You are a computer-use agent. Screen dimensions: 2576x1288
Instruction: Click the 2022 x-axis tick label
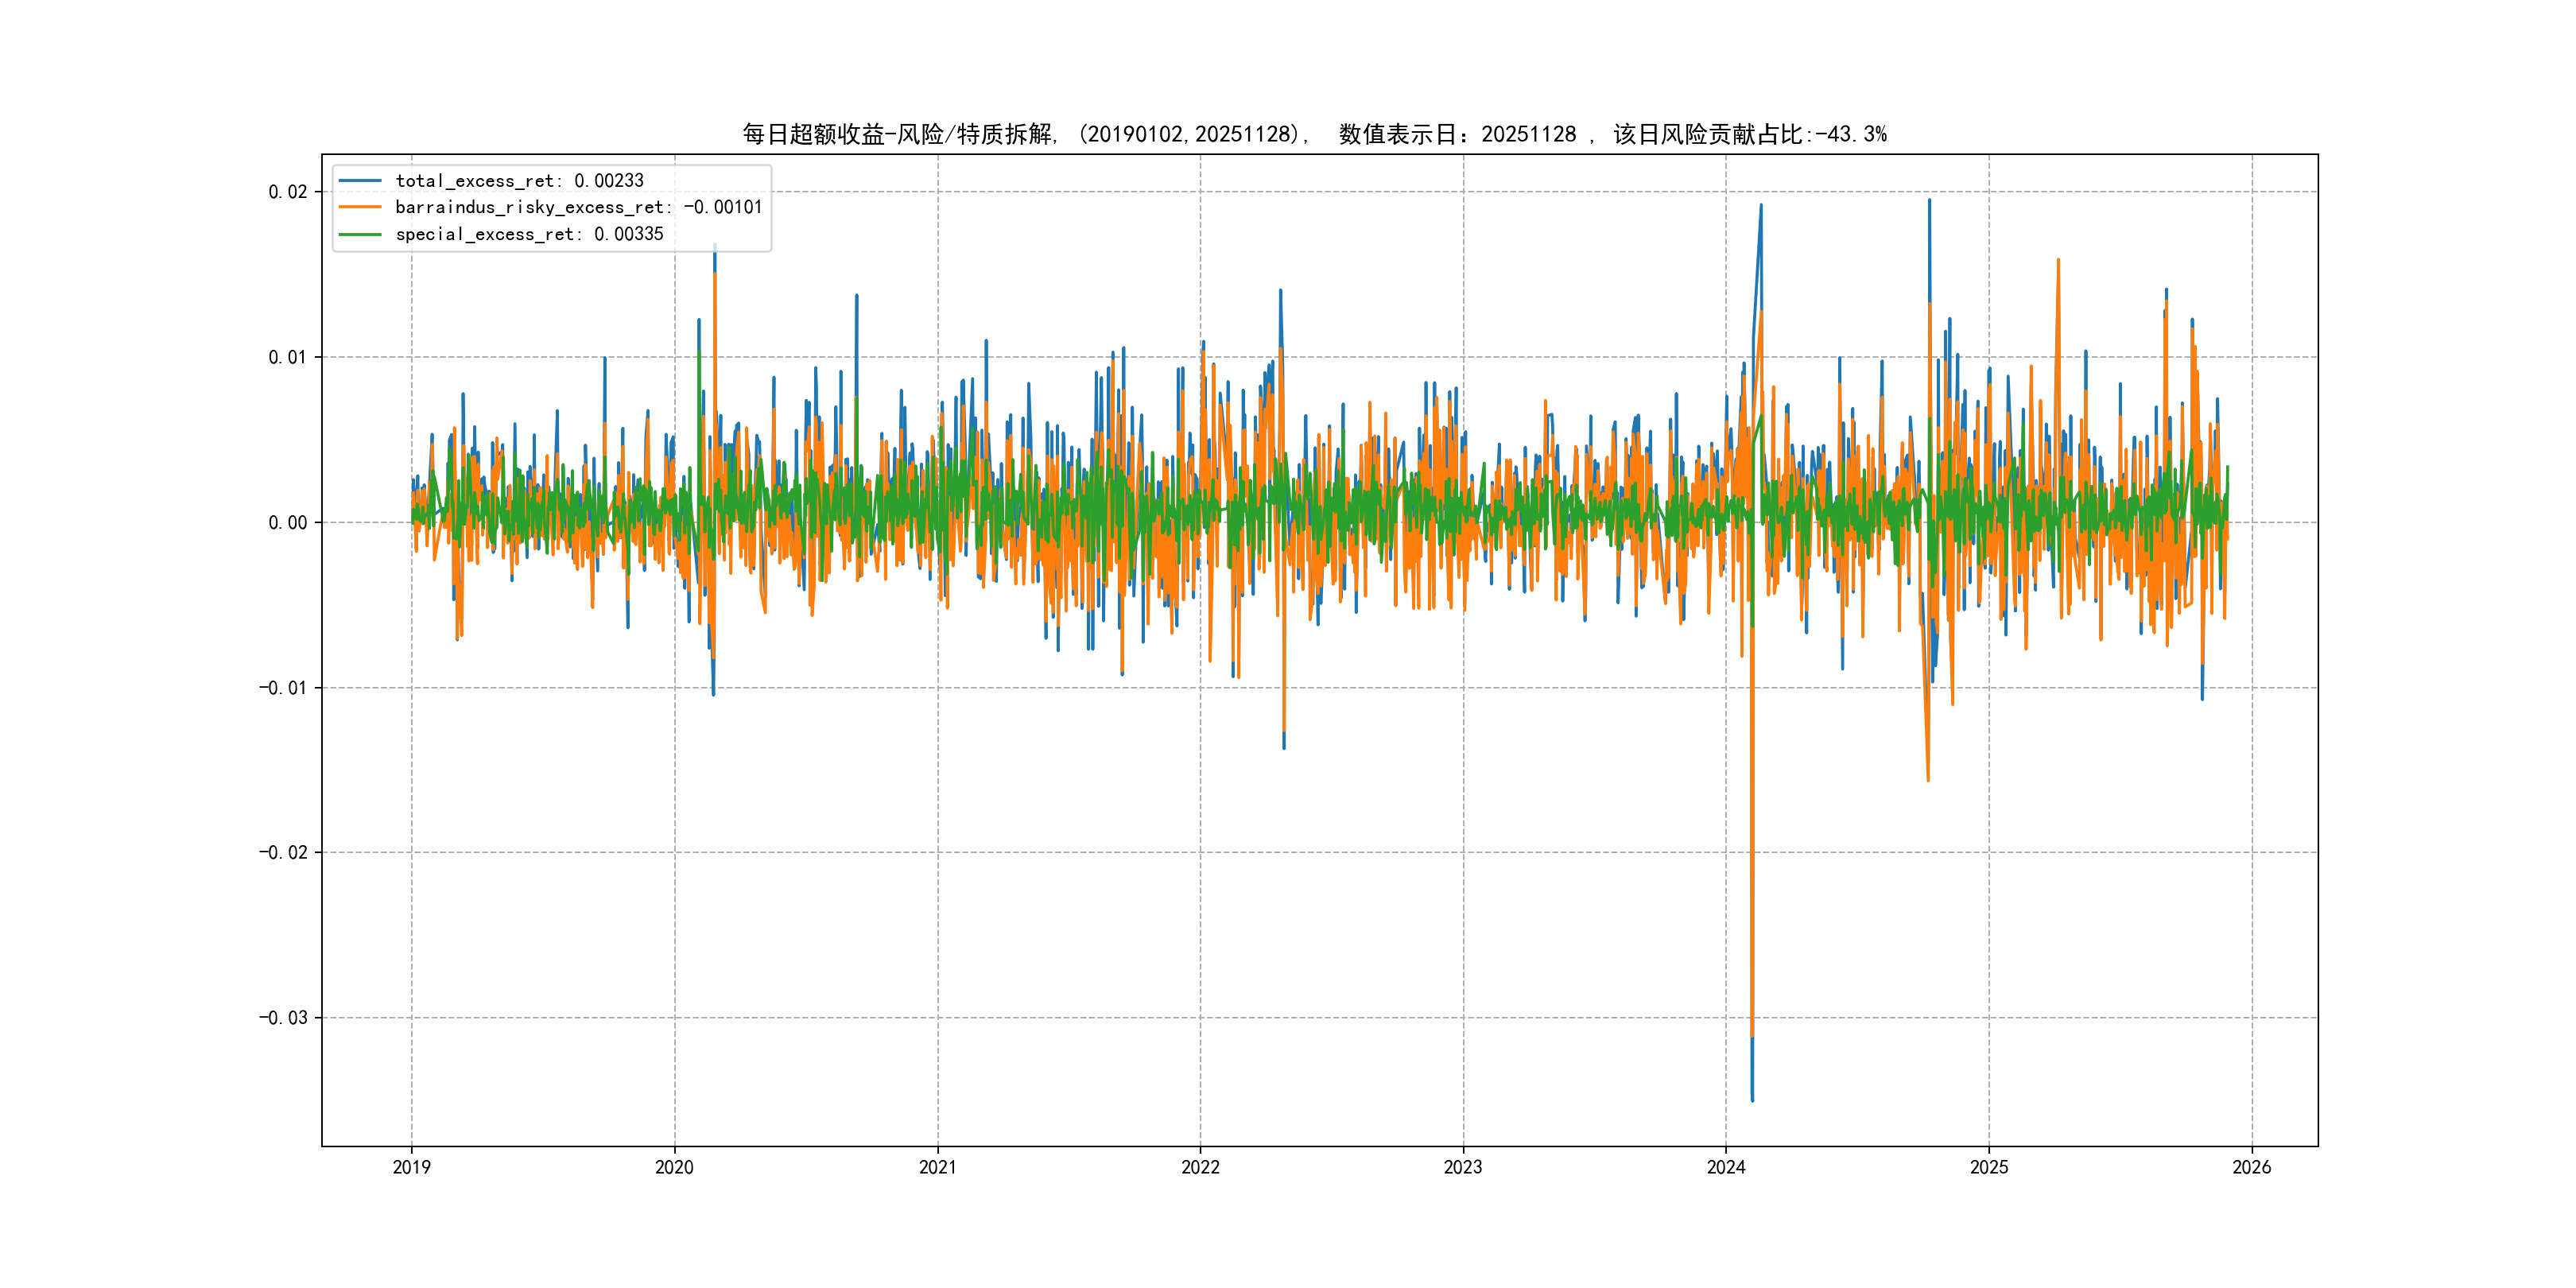click(x=1200, y=1167)
